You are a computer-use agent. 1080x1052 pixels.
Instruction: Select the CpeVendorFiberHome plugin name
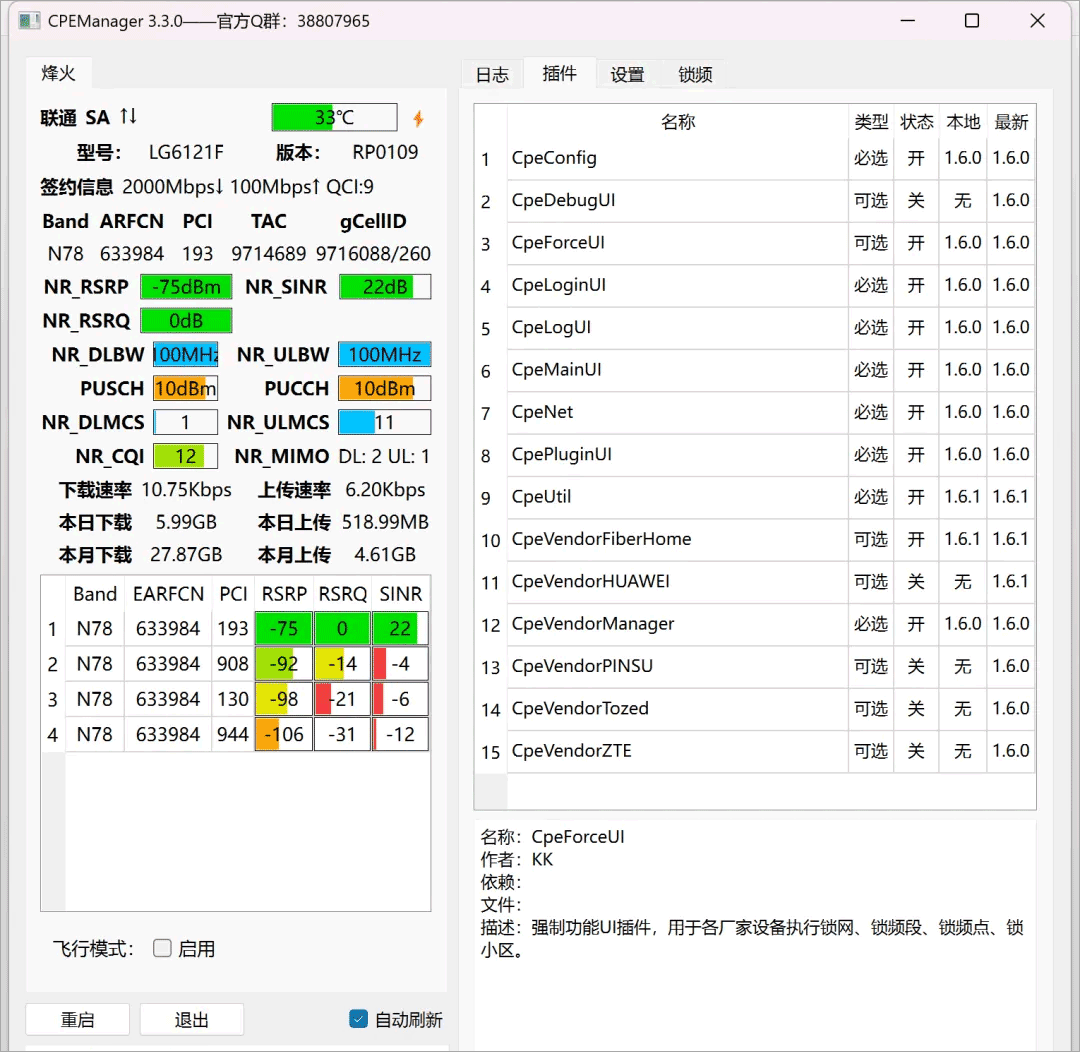tap(601, 539)
